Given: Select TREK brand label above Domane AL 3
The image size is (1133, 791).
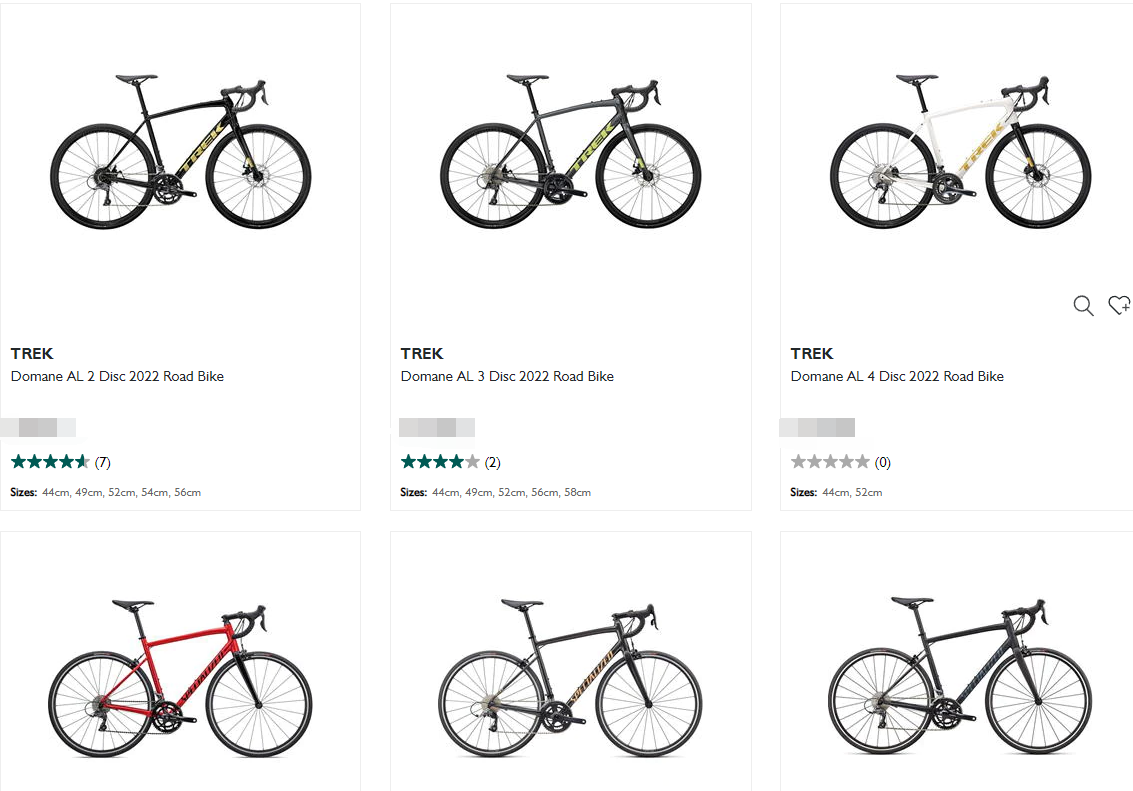Looking at the screenshot, I should point(422,354).
